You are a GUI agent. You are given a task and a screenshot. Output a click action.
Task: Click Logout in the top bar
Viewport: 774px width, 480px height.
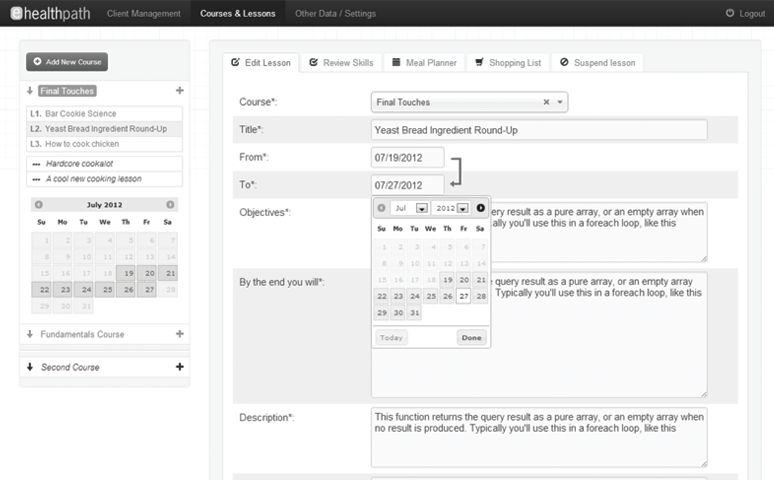pyautogui.click(x=744, y=13)
